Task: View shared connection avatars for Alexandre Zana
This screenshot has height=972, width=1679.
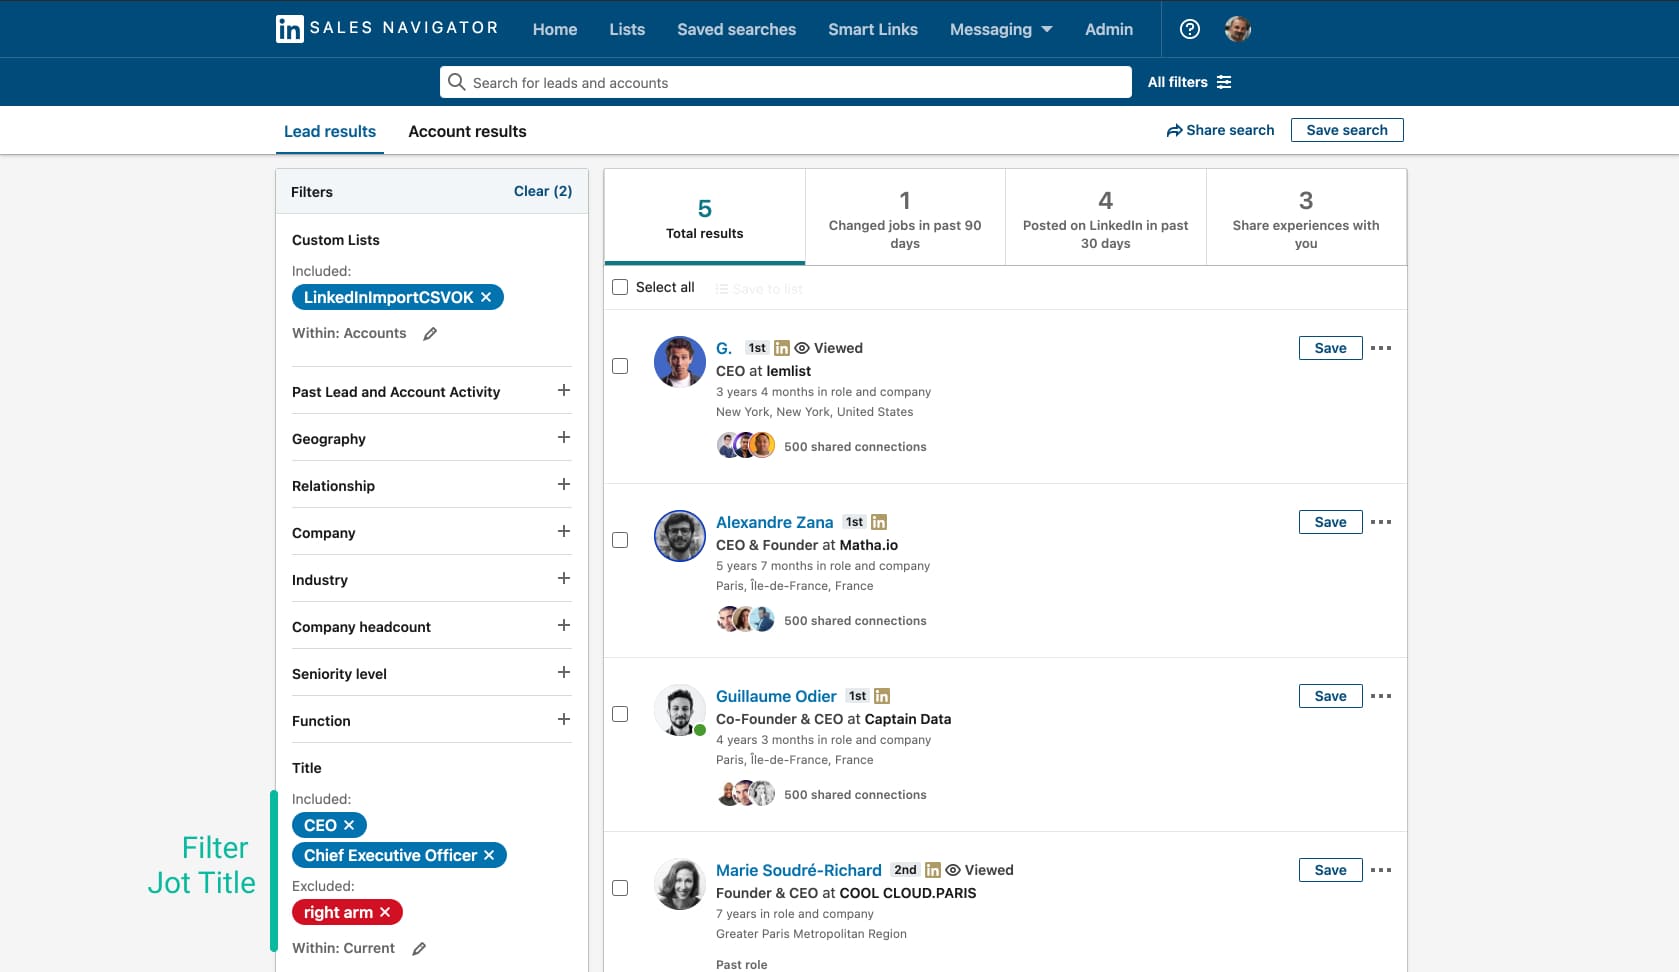Action: point(746,619)
